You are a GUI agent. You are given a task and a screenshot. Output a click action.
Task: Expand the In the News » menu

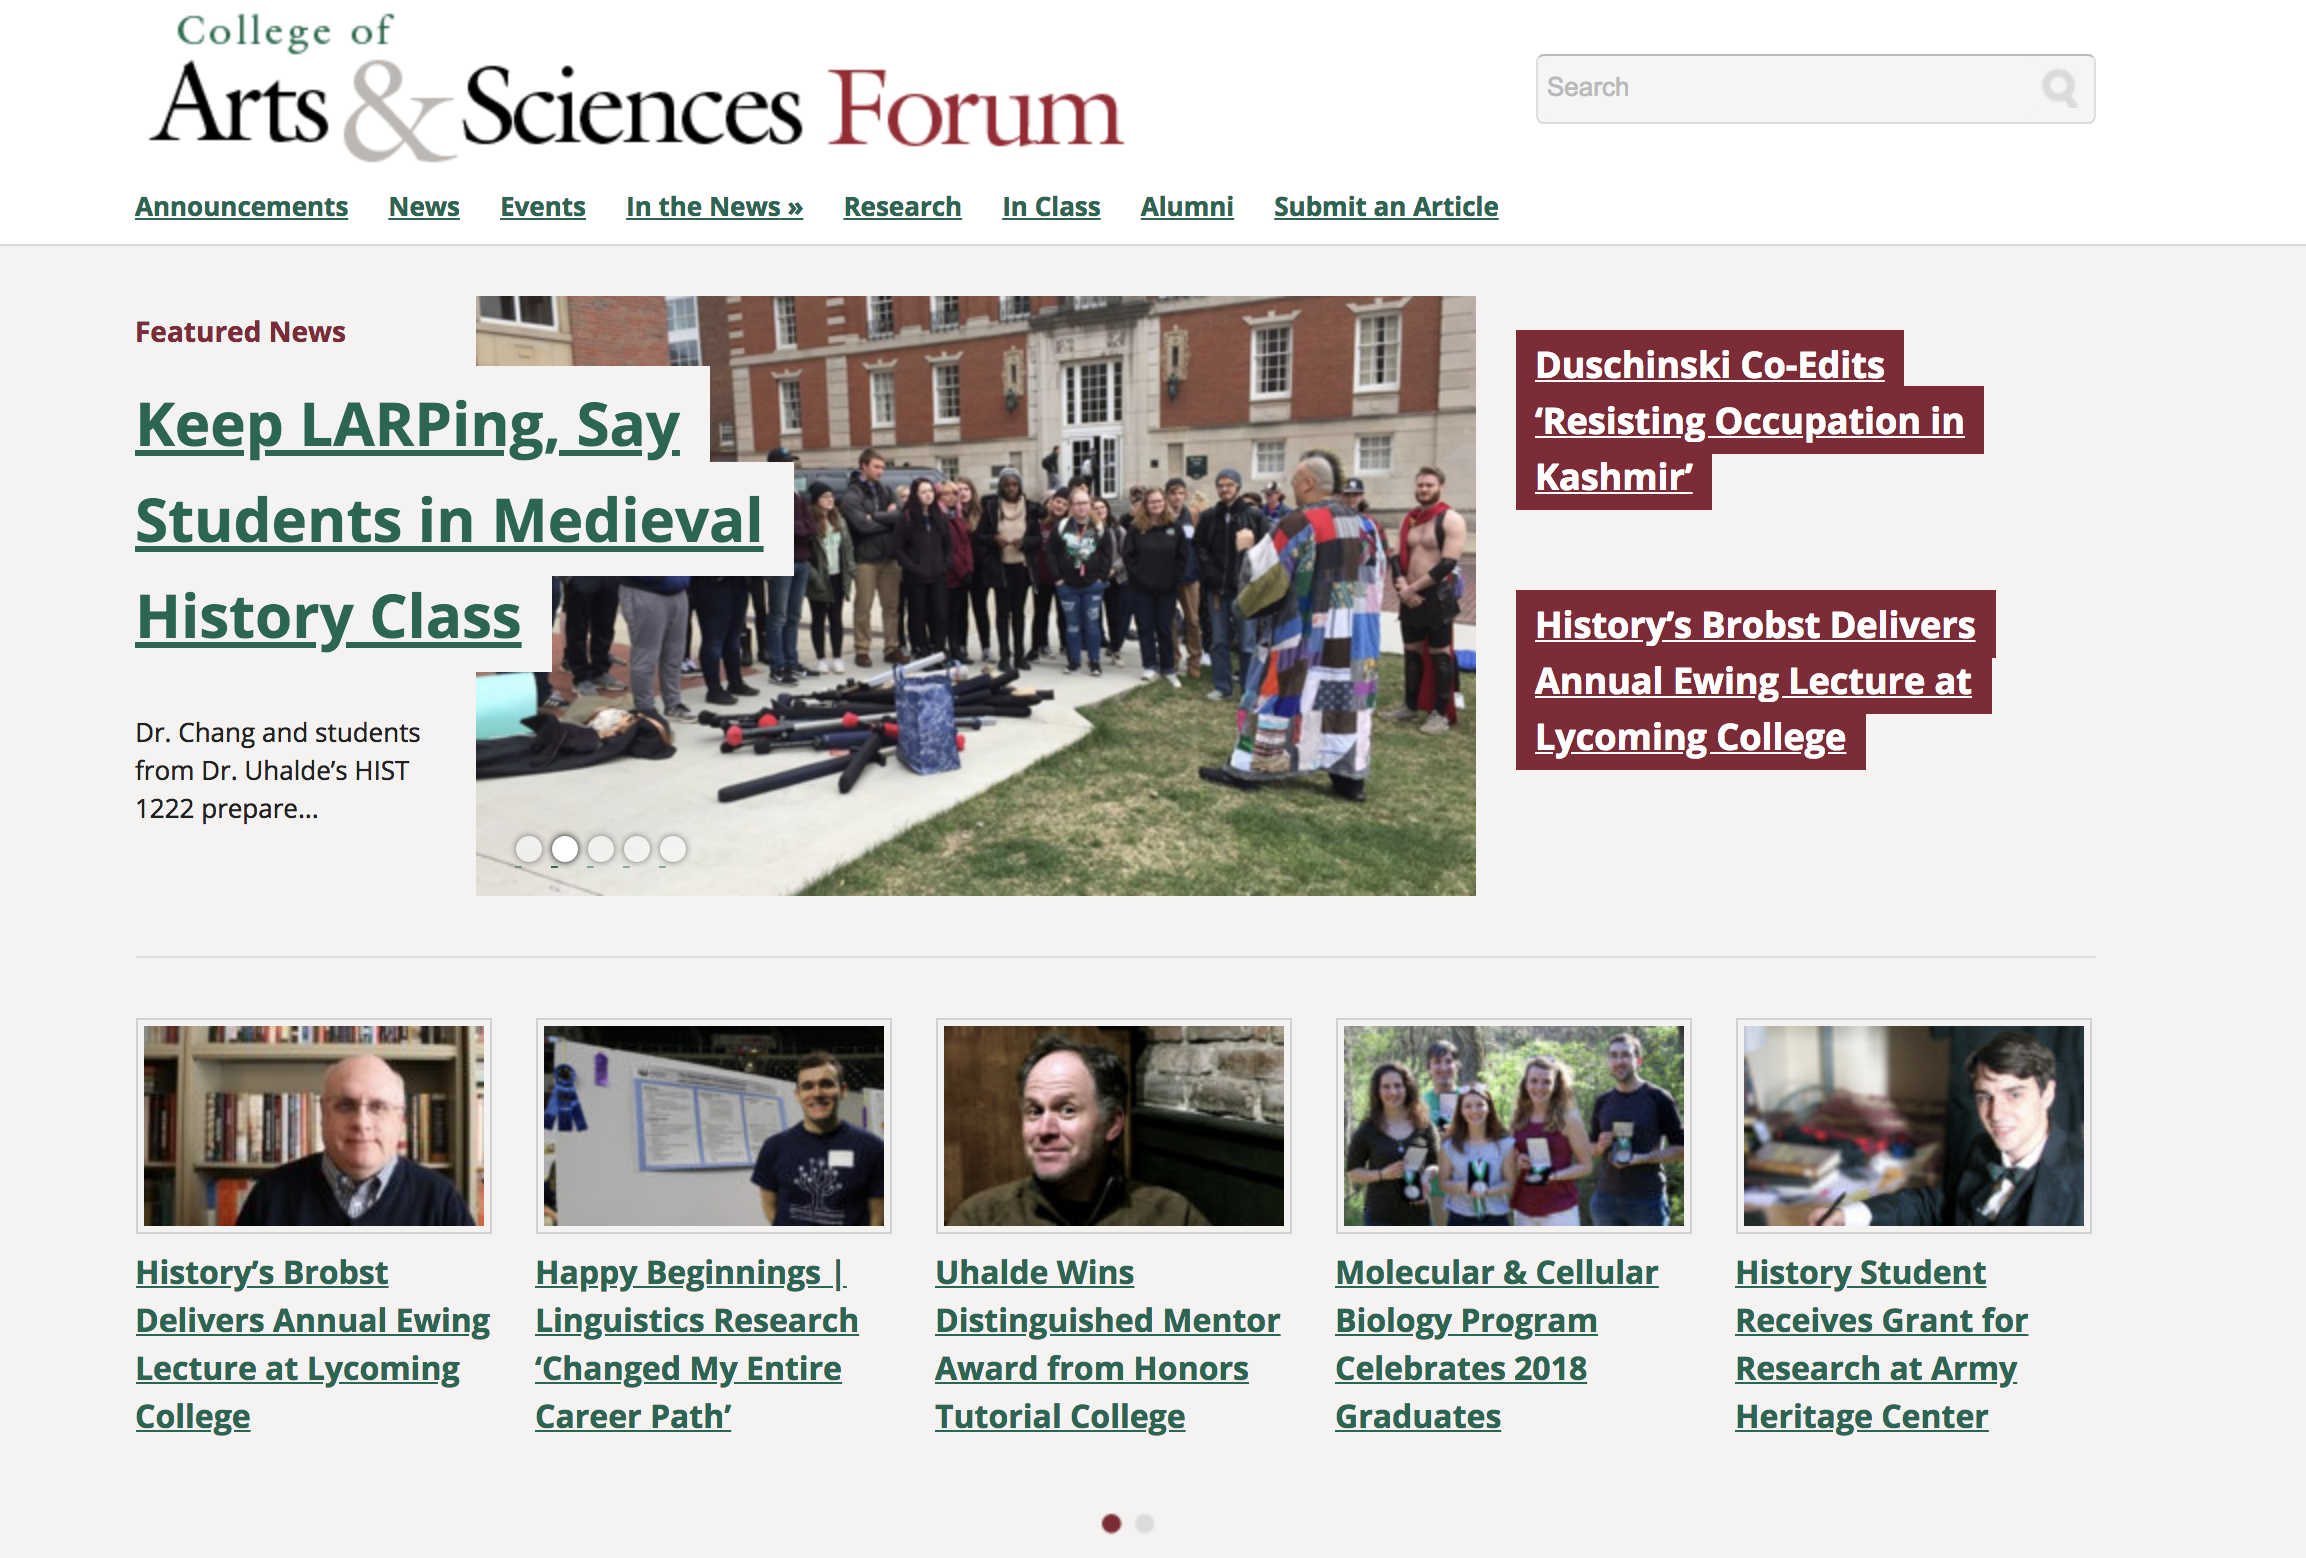715,207
